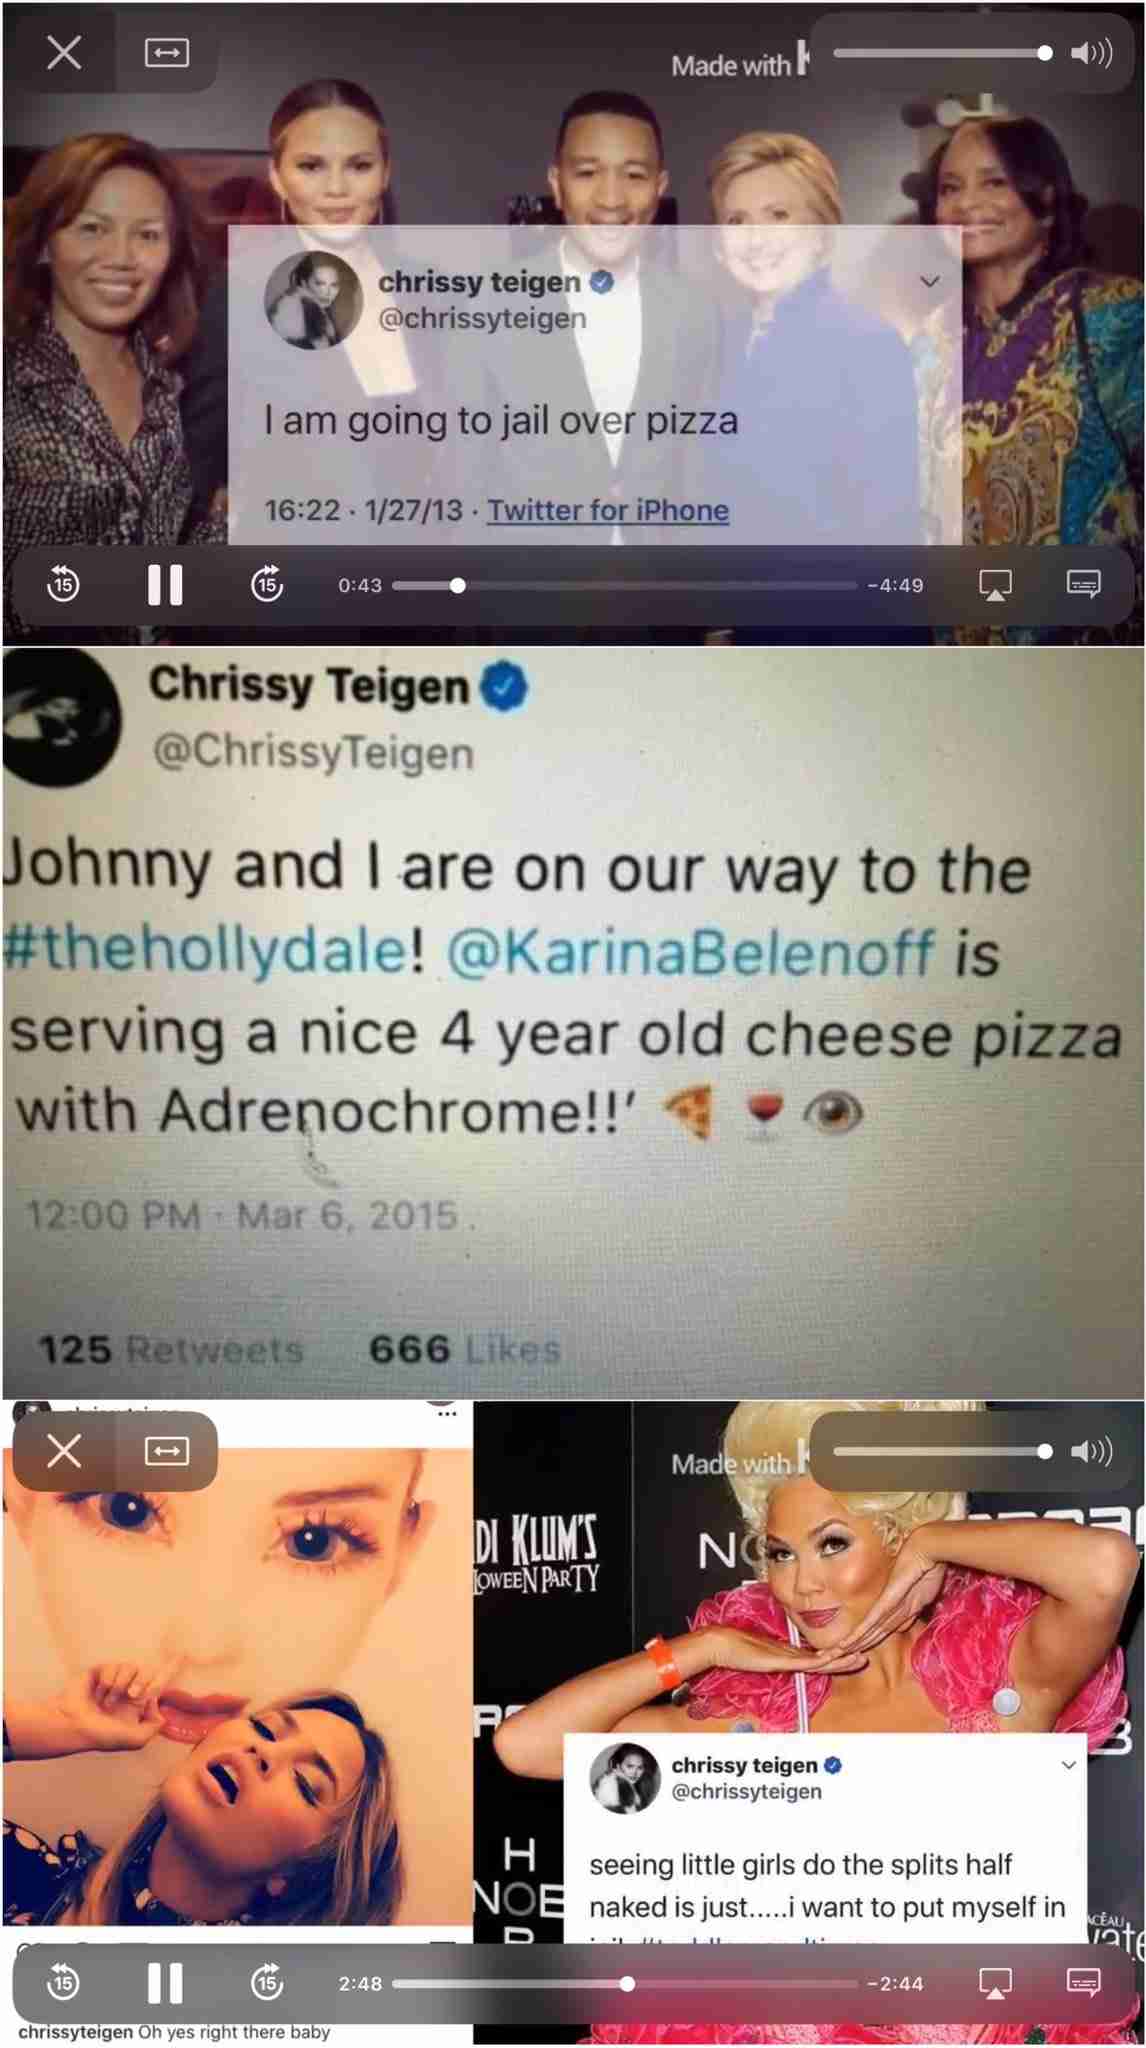The width and height of the screenshot is (1146, 2048).
Task: Click the bottom video's progress scrubber knob
Action: click(x=627, y=1983)
